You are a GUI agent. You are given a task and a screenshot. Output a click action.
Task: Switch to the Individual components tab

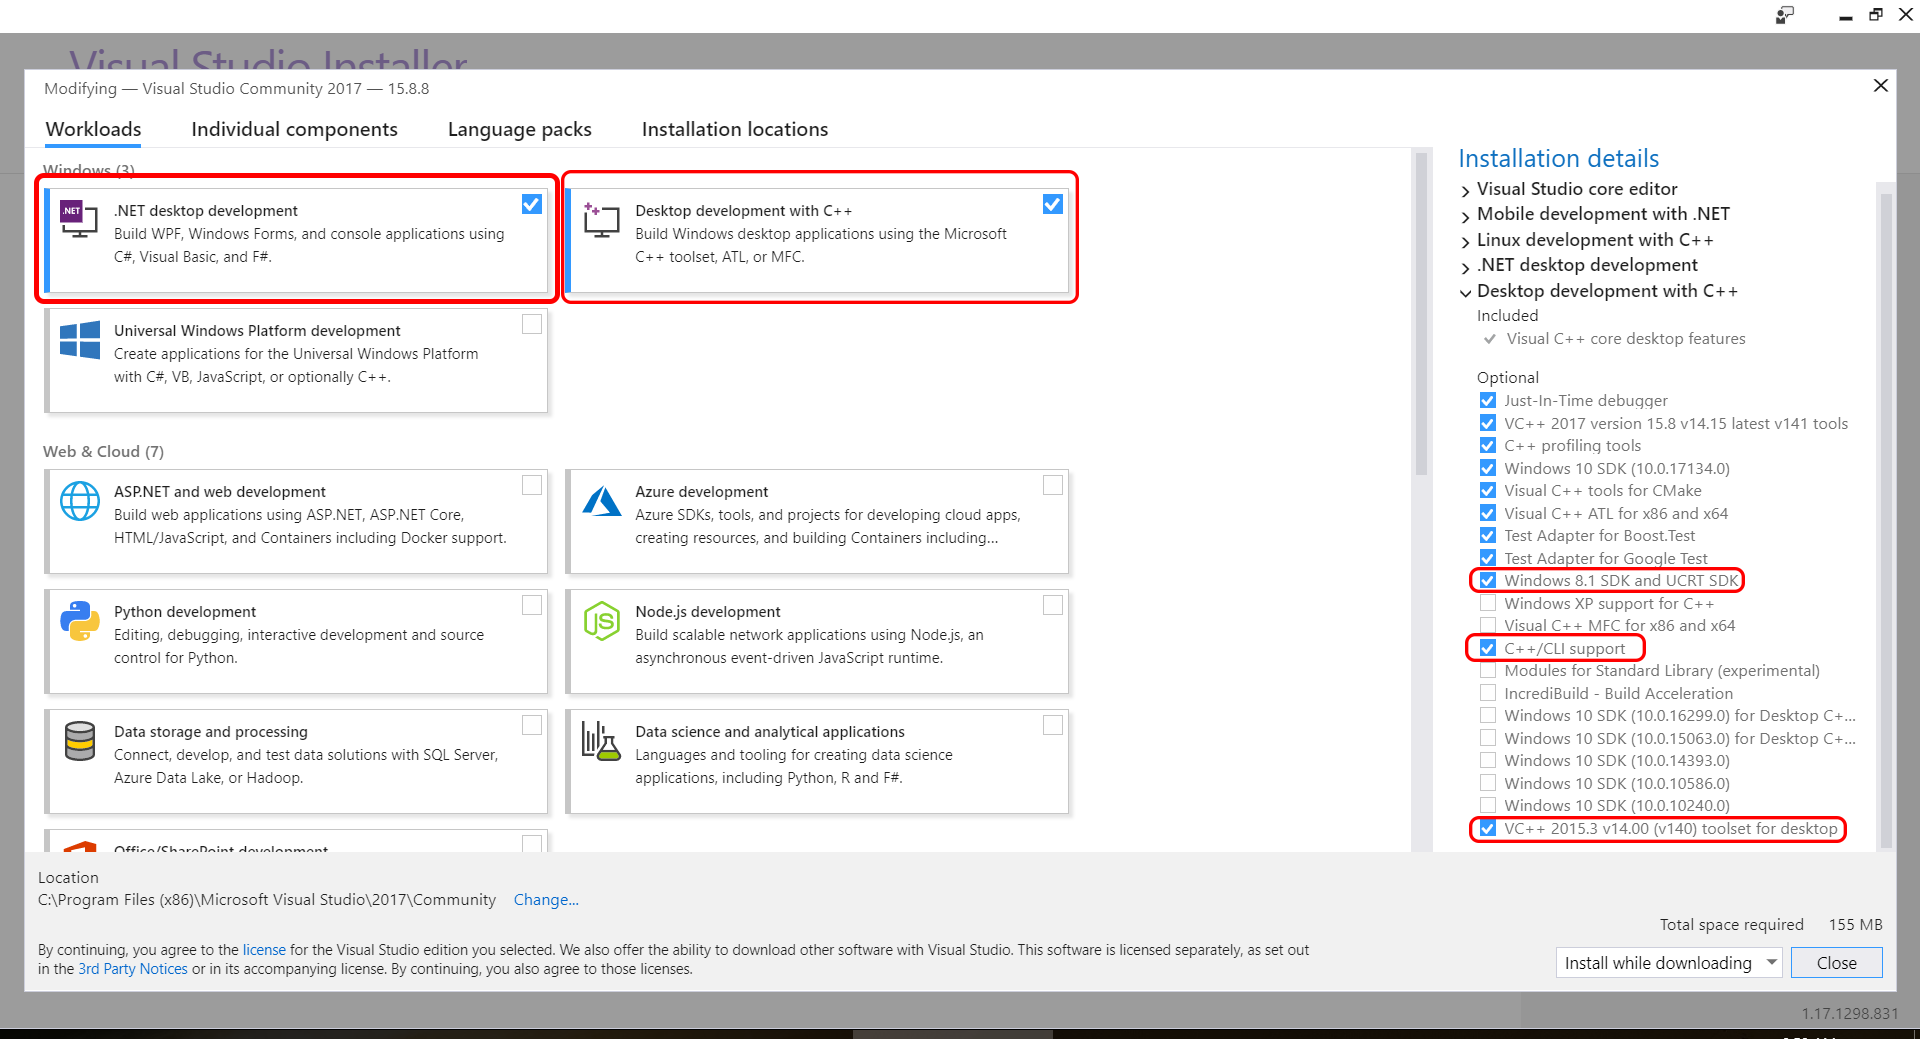tap(294, 129)
